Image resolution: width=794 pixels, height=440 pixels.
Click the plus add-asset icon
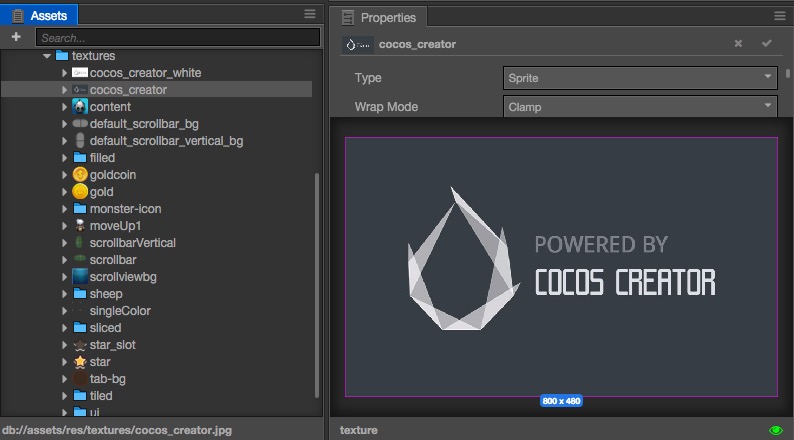(16, 37)
